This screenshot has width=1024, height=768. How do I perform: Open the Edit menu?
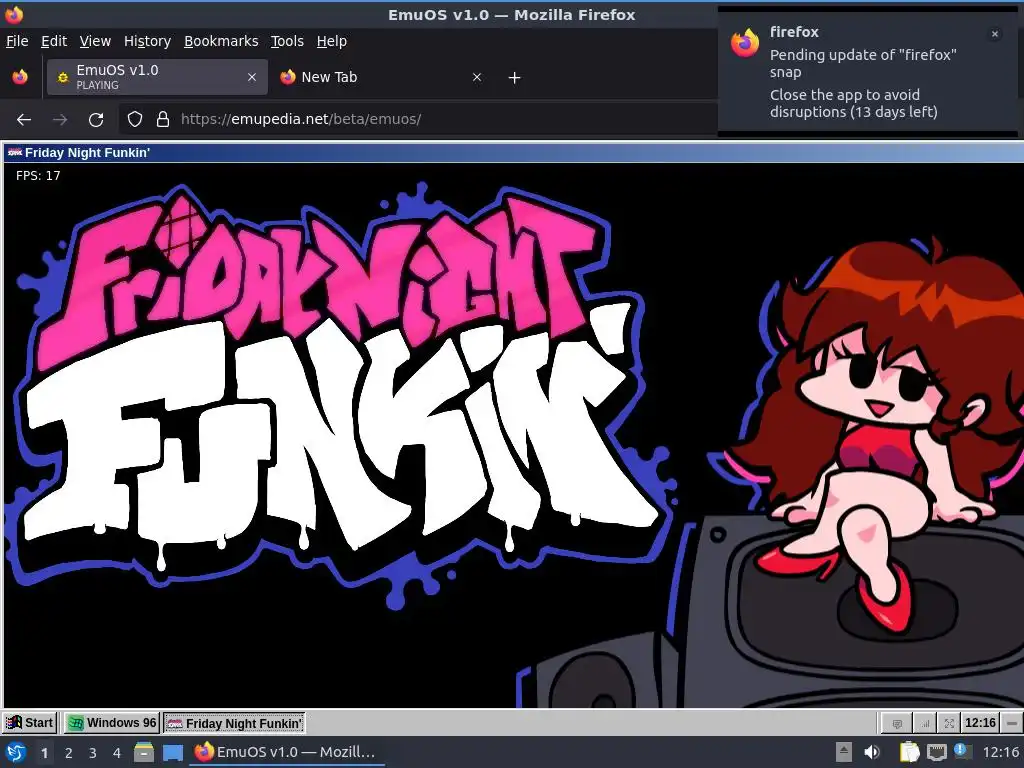tap(54, 41)
